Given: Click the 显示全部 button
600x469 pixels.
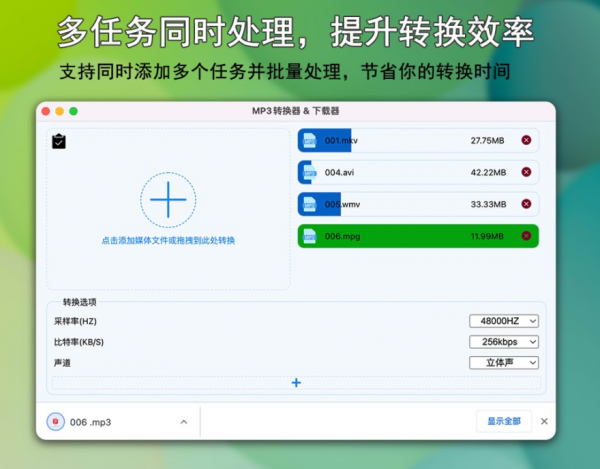Looking at the screenshot, I should pos(504,421).
